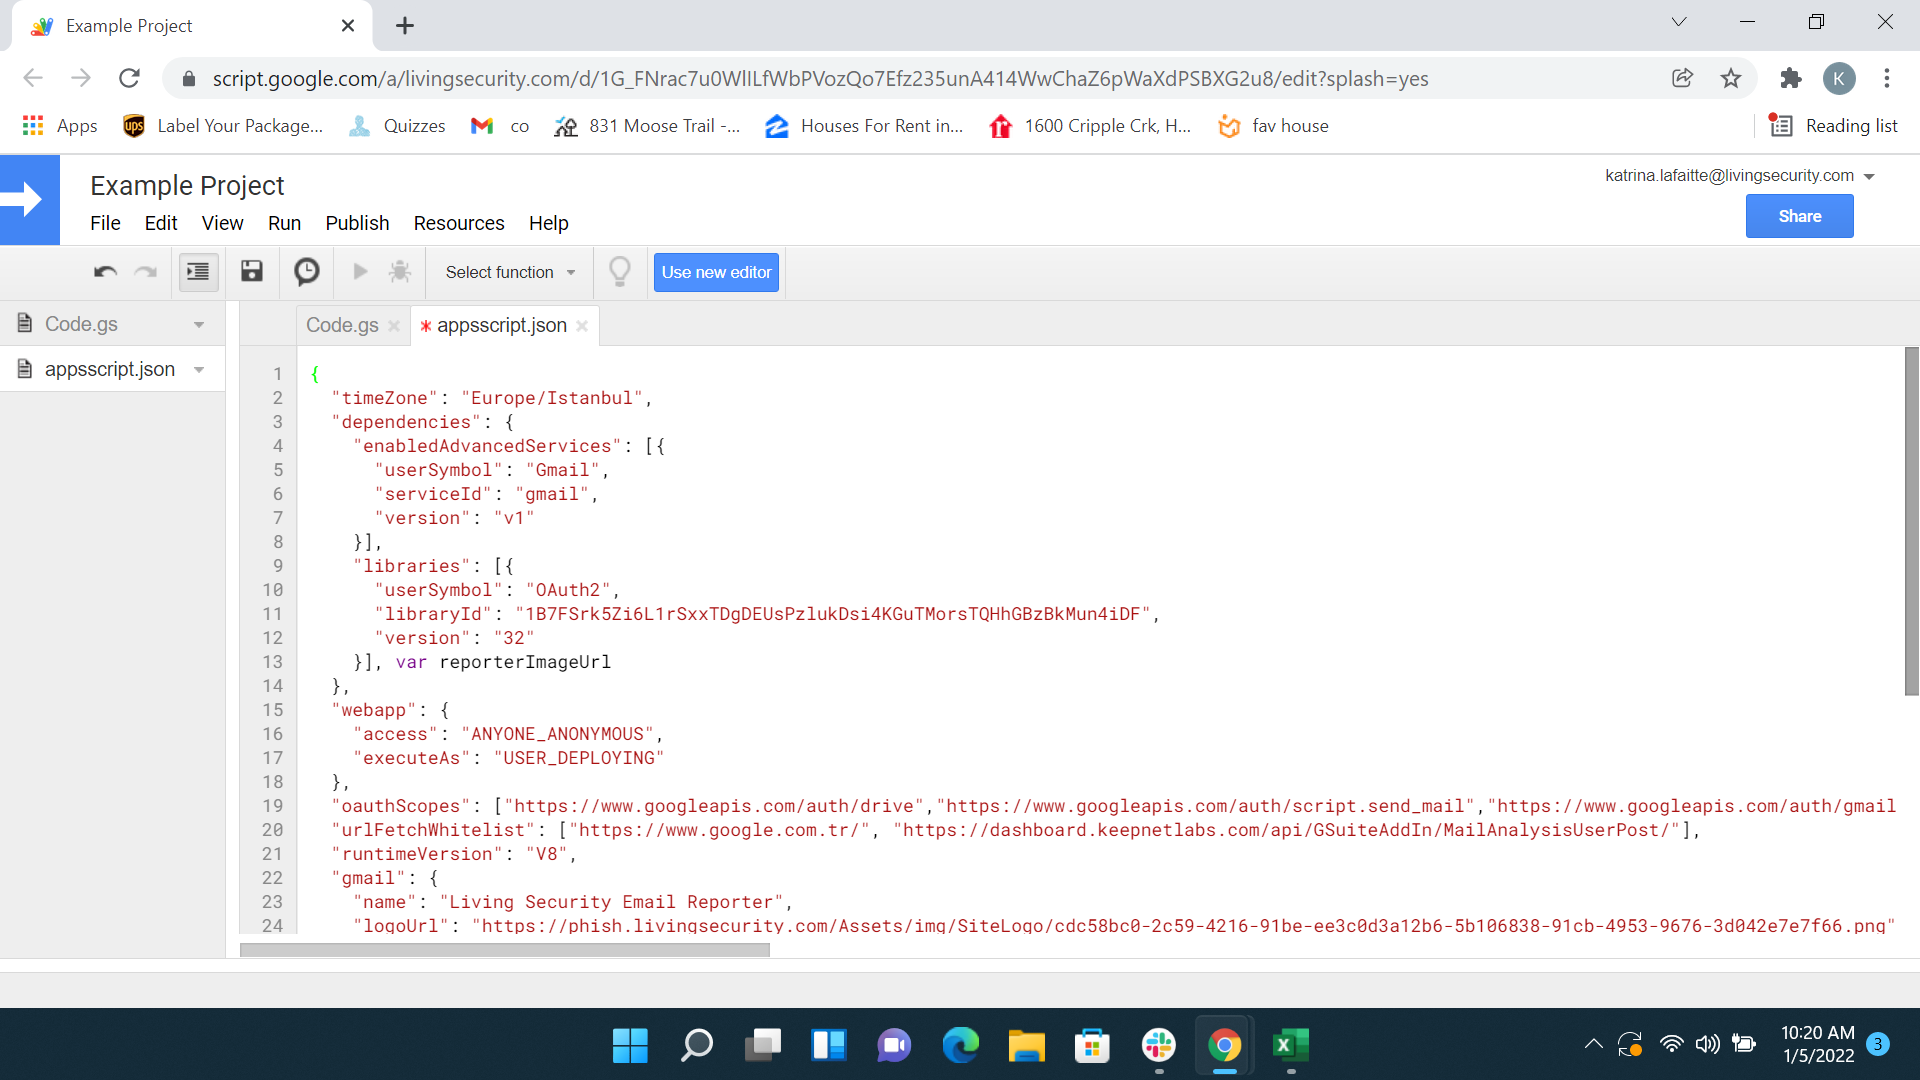Open 1600 Cripple Crk bookmark
The image size is (1920, 1080).
pos(1090,126)
